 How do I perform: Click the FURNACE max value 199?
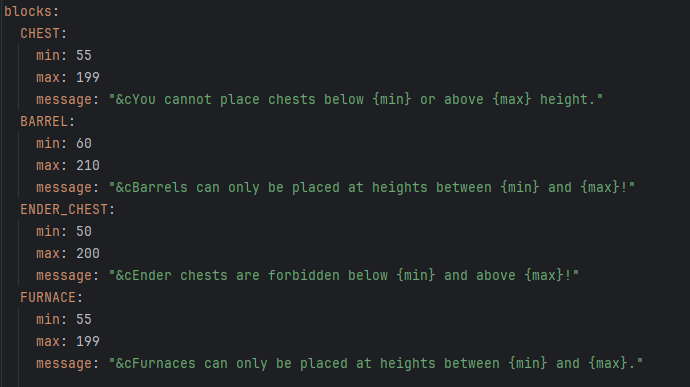88,342
